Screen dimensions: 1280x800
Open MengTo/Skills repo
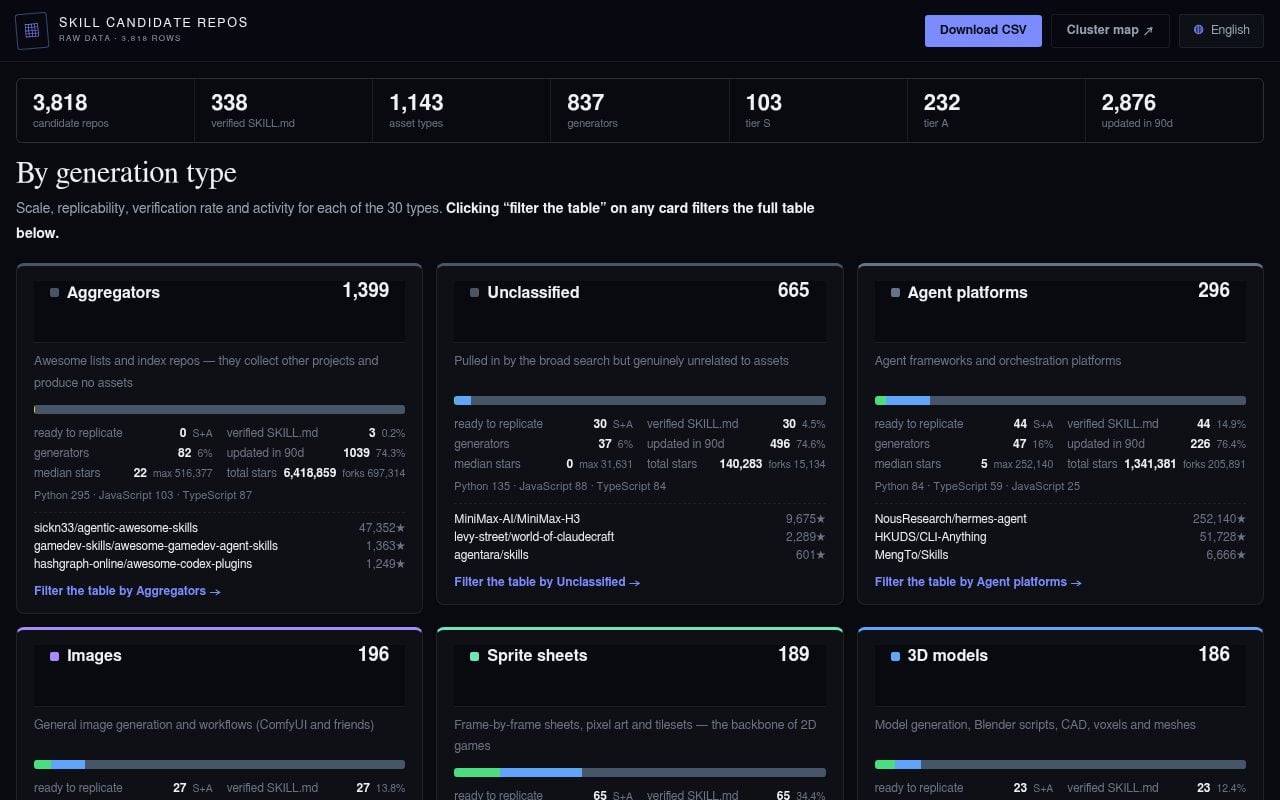tap(912, 555)
